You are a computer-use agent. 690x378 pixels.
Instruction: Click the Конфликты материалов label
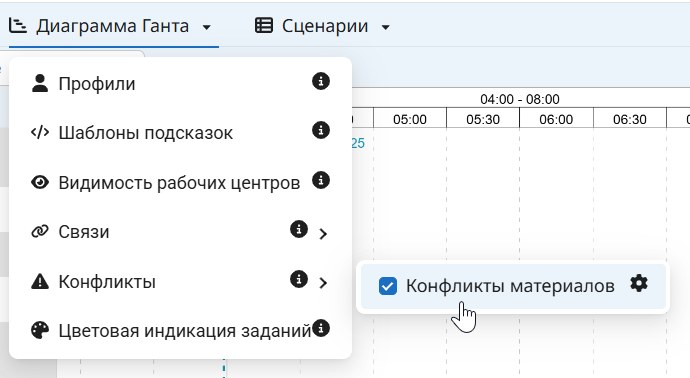click(510, 286)
